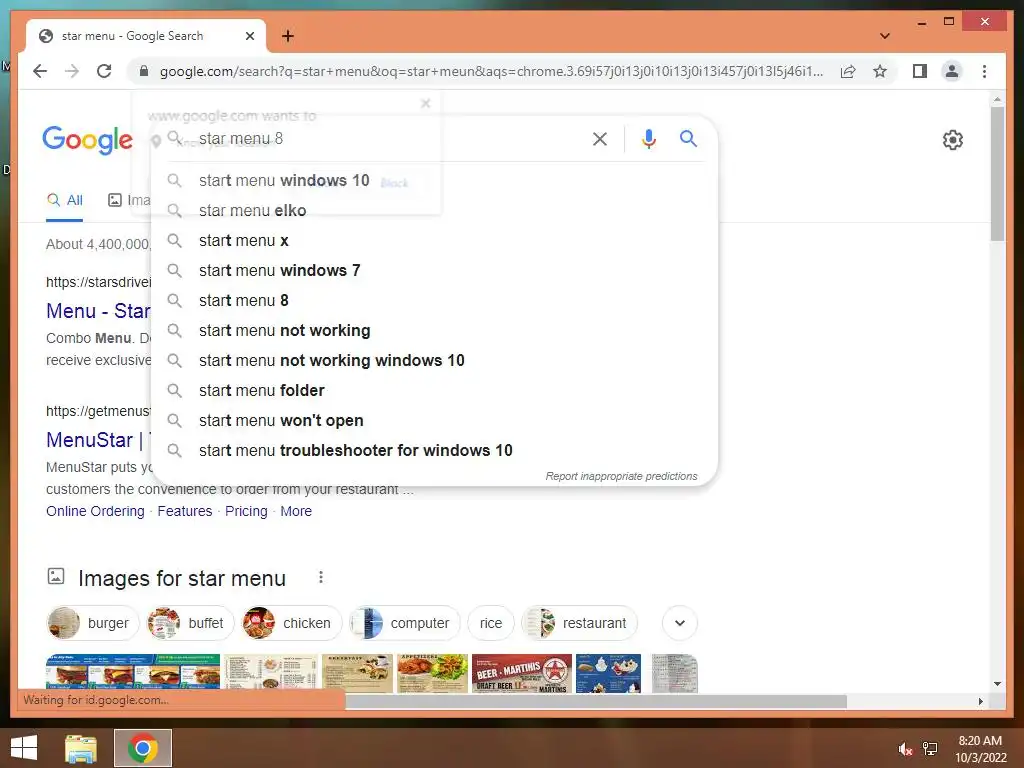This screenshot has width=1024, height=768.
Task: Filter images by chicken chip
Action: point(291,623)
